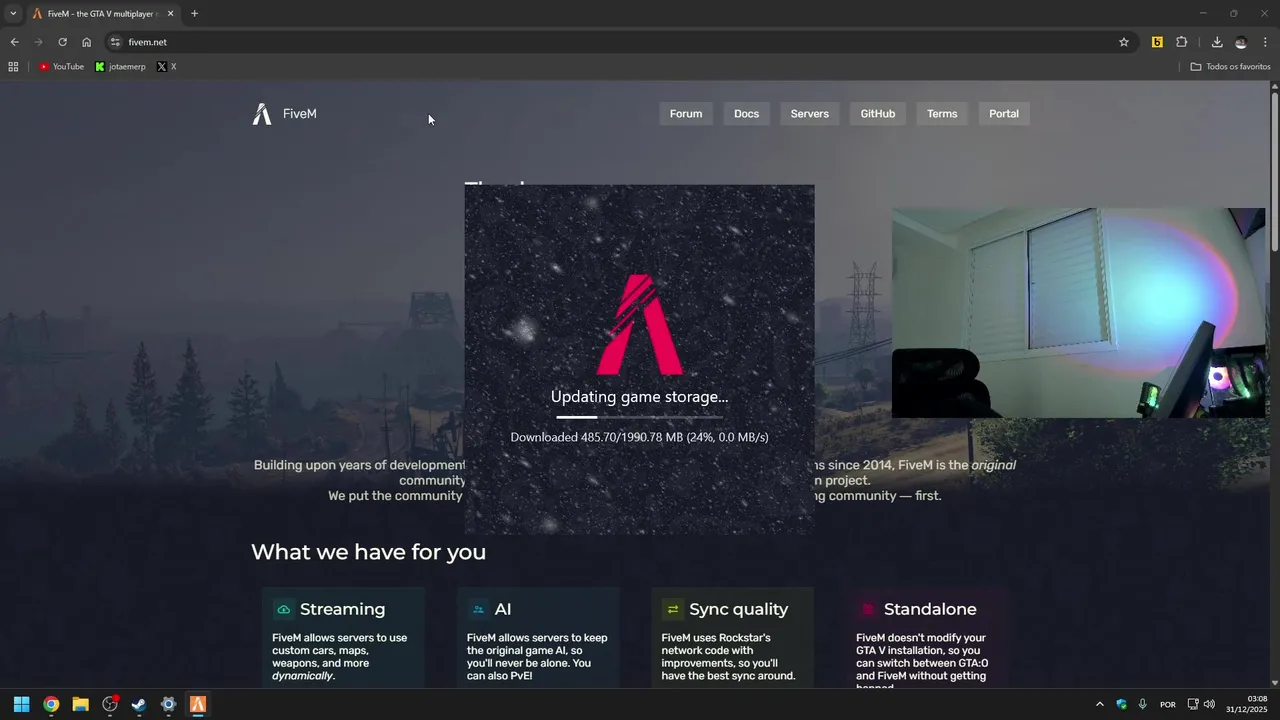
Task: Click the FiveM tab in browser
Action: coord(103,14)
